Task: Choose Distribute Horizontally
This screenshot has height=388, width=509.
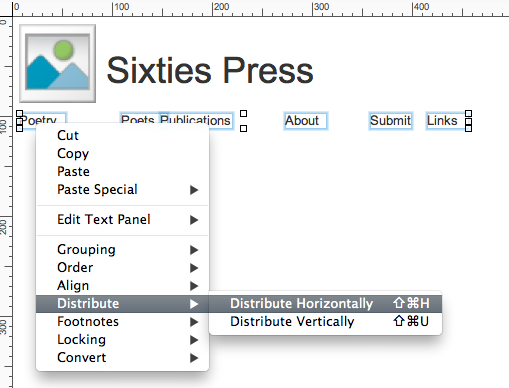Action: tap(325, 304)
